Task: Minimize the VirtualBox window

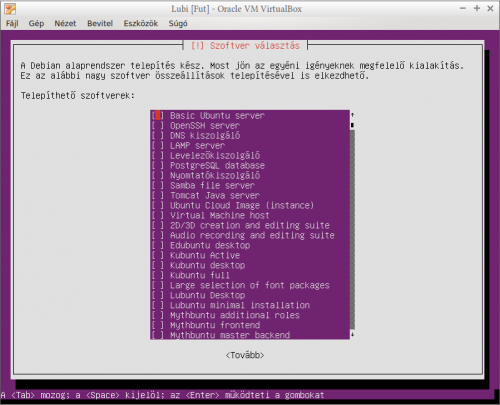Action: click(x=463, y=9)
